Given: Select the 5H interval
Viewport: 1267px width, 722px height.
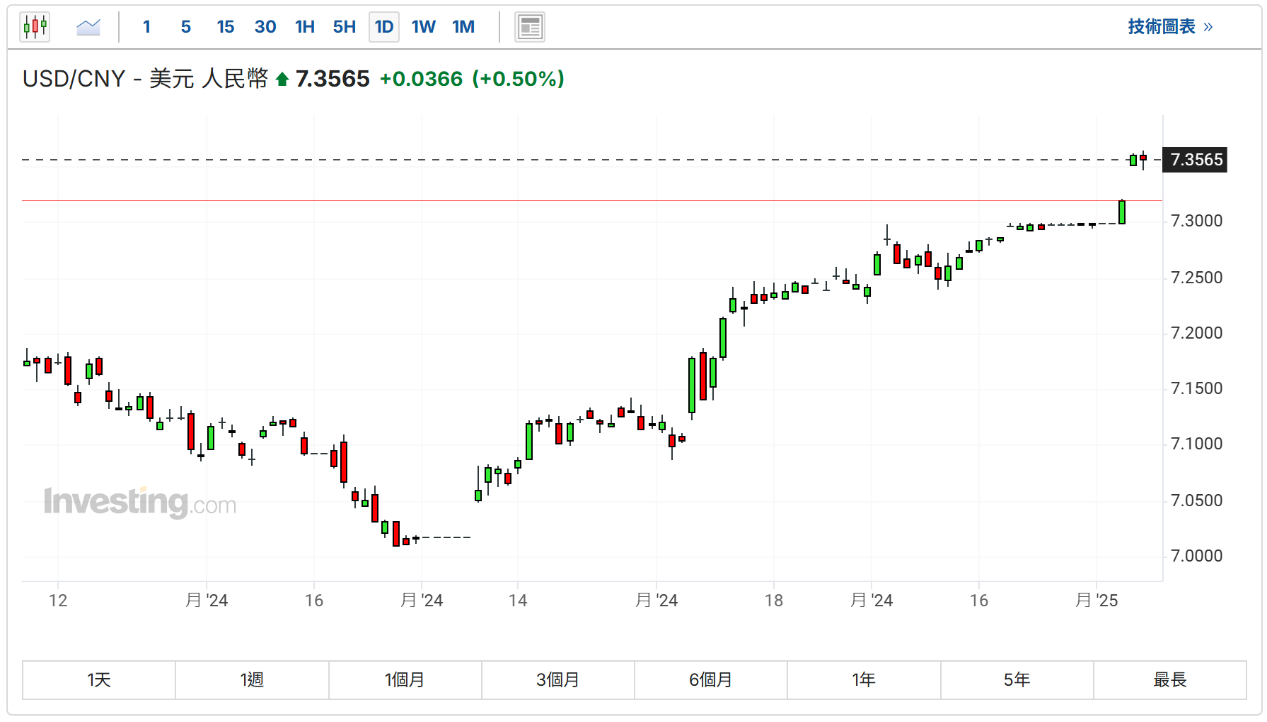Looking at the screenshot, I should 344,27.
